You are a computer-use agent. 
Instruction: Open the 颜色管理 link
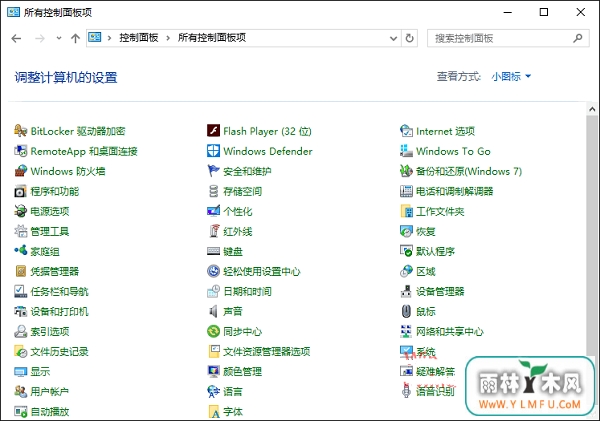pyautogui.click(x=243, y=372)
